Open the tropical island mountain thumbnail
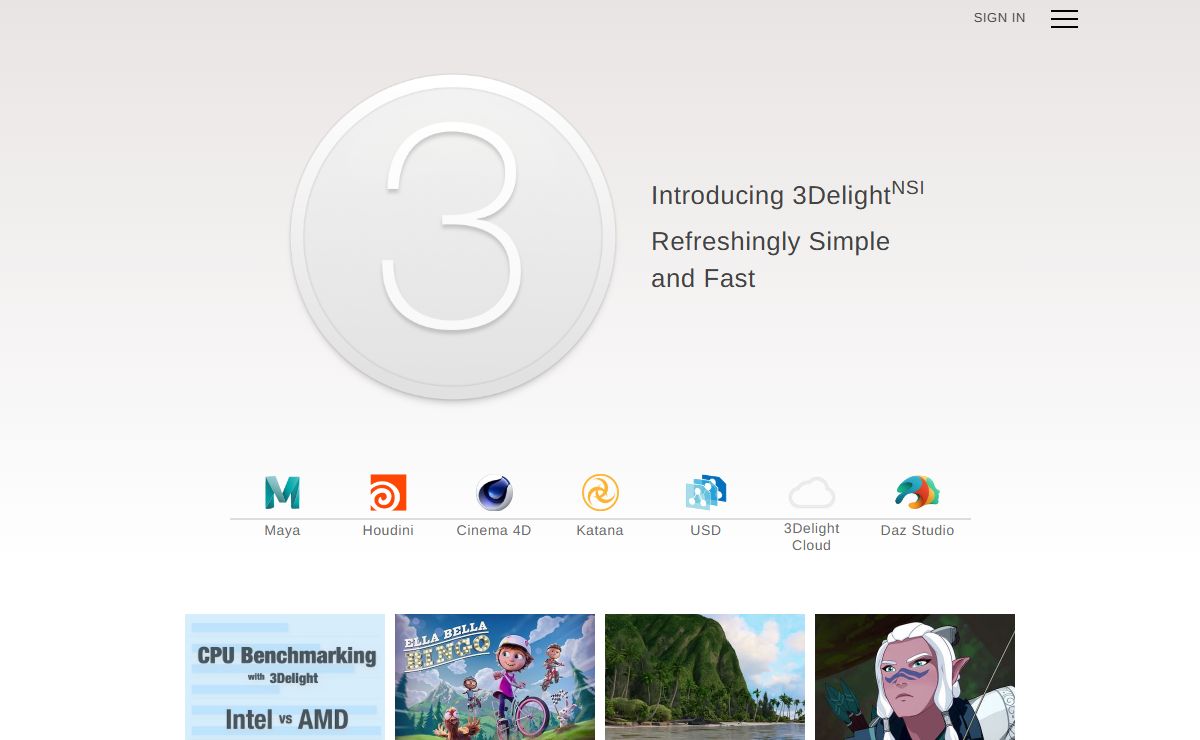Image resolution: width=1200 pixels, height=740 pixels. [705, 677]
